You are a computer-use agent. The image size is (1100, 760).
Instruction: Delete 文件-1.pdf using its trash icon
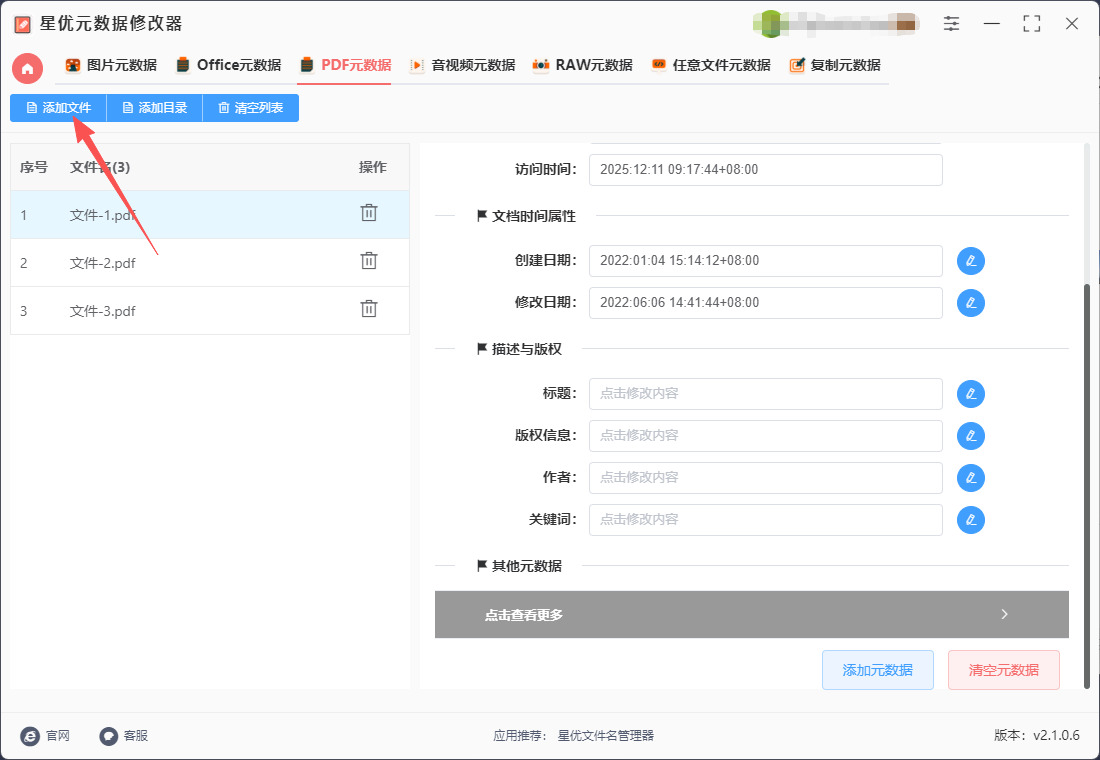(x=369, y=213)
